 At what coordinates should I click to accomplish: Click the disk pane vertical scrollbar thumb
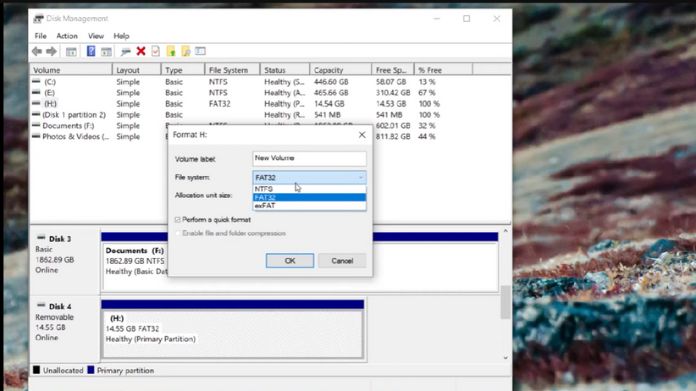[x=505, y=302]
